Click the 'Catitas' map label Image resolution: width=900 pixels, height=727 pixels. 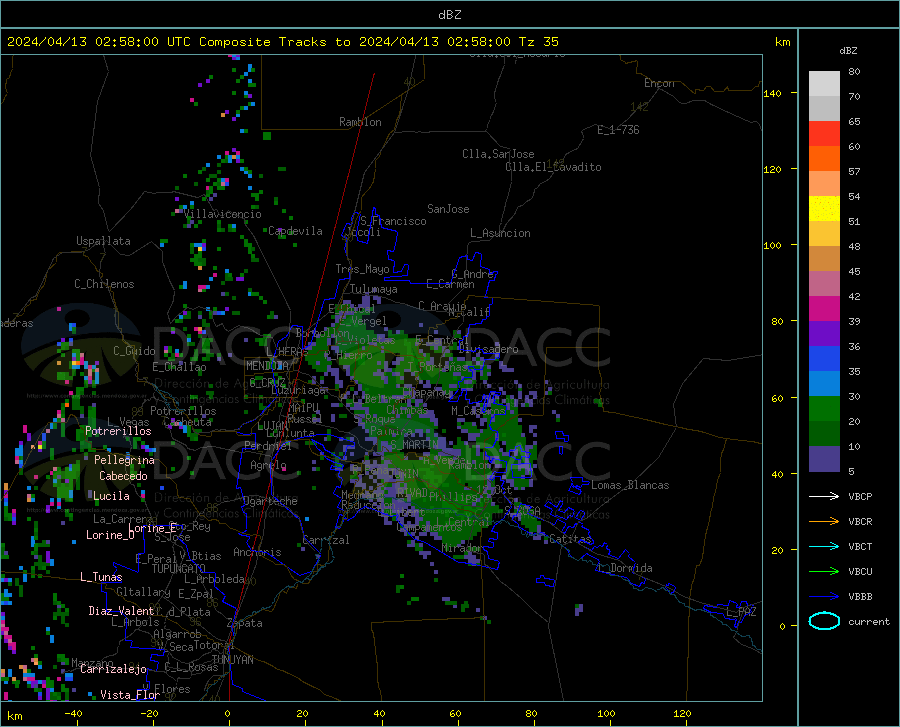tap(571, 539)
